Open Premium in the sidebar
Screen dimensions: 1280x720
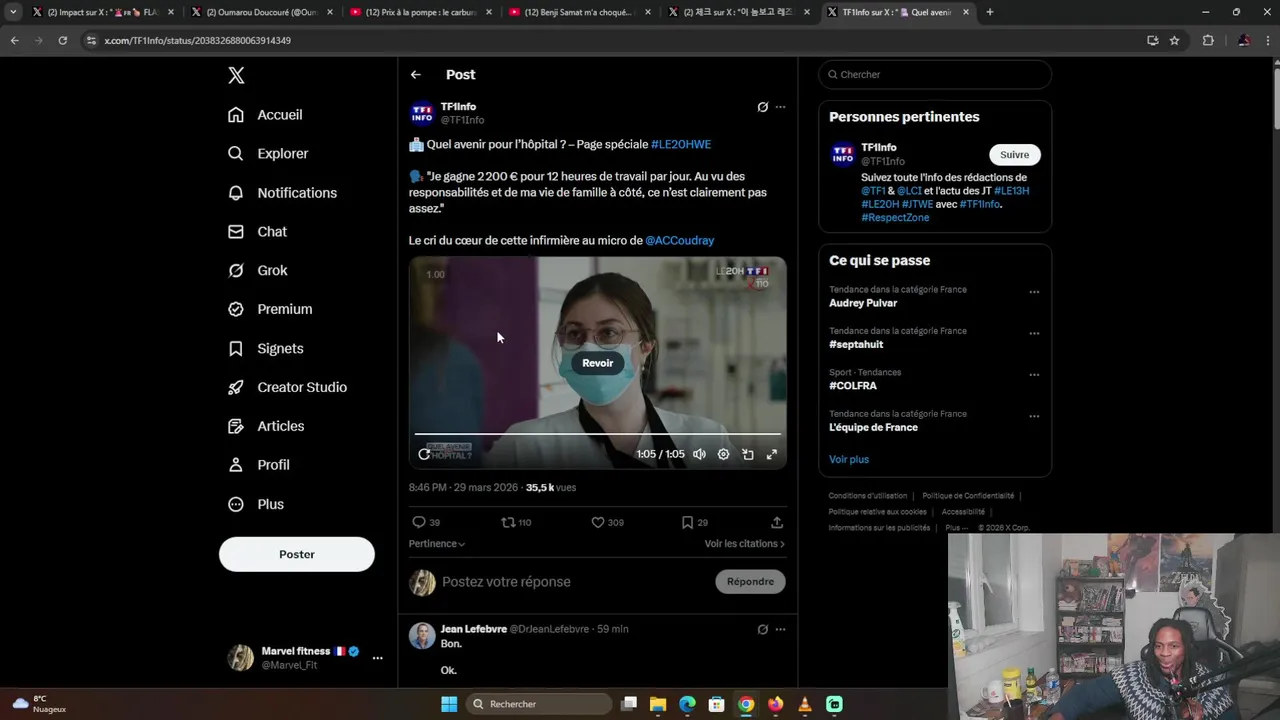point(270,310)
